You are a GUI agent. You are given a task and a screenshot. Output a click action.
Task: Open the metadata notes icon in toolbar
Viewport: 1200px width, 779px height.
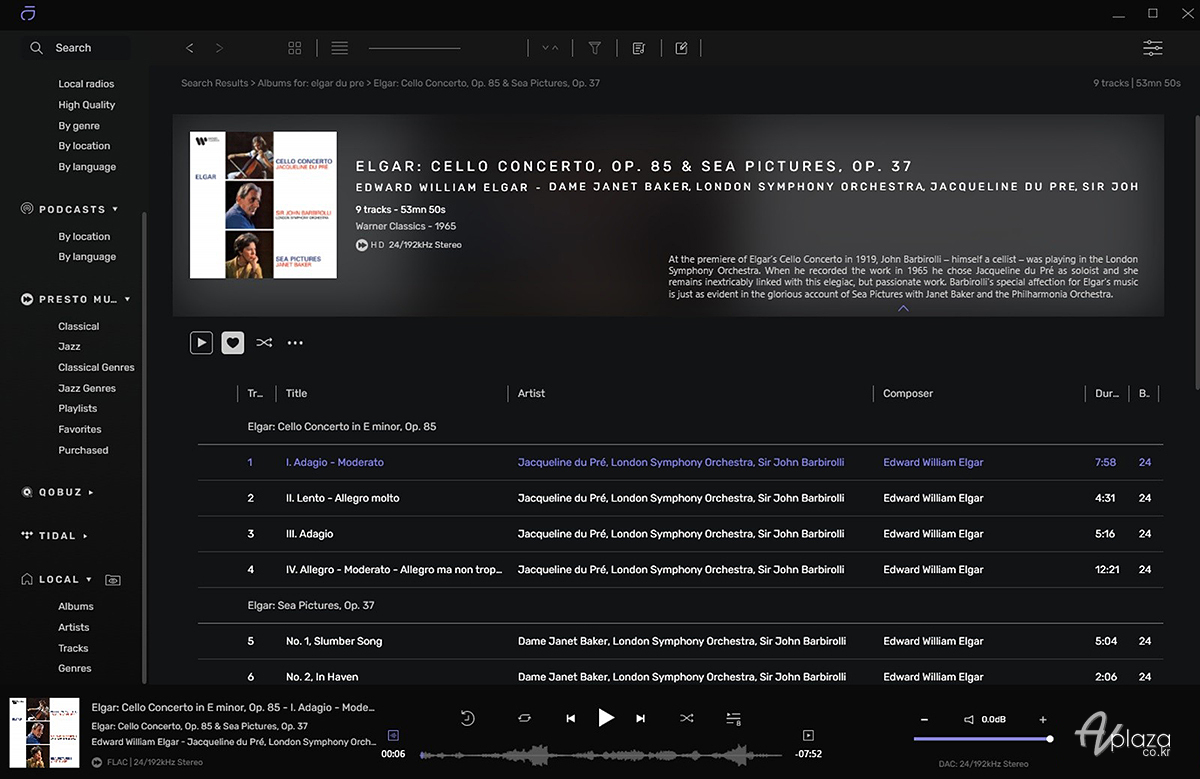tap(639, 47)
